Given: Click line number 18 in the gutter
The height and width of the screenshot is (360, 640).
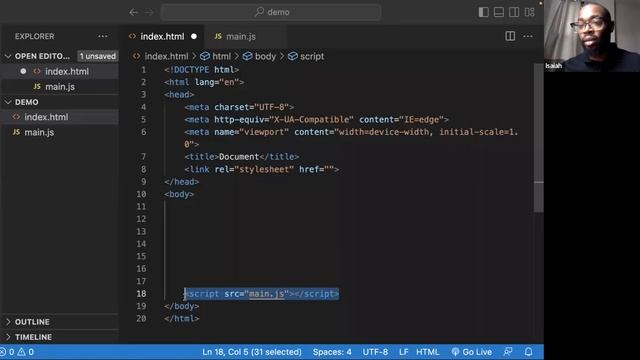Looking at the screenshot, I should coord(141,294).
